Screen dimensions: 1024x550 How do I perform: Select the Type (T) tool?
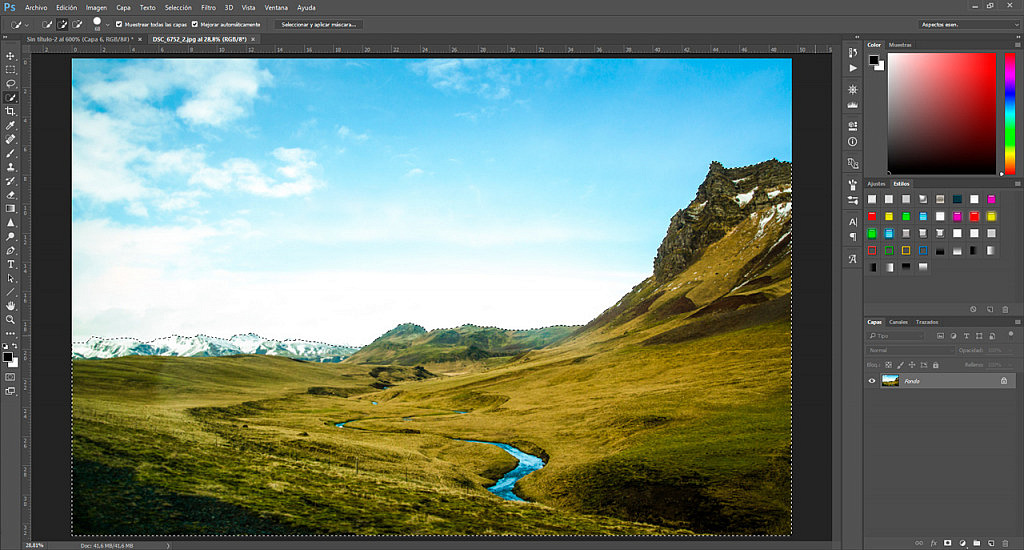point(10,264)
